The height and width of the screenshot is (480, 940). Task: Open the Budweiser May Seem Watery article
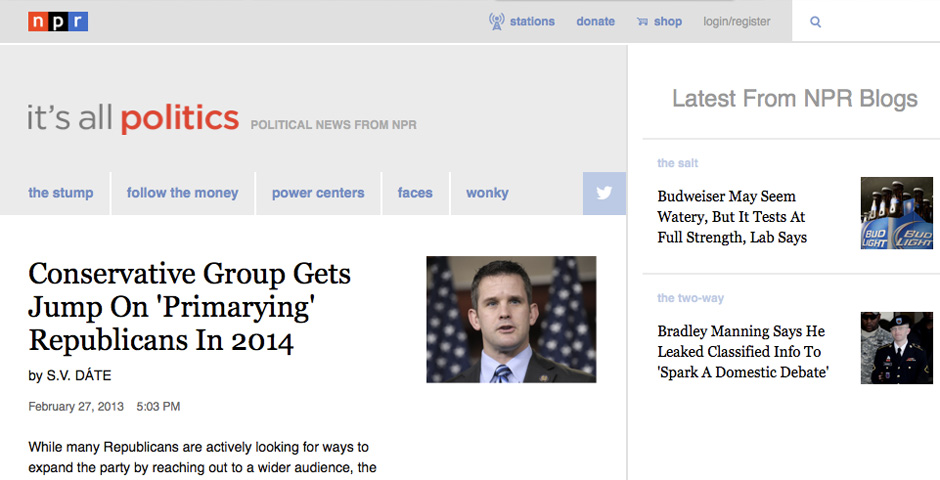pyautogui.click(x=732, y=217)
